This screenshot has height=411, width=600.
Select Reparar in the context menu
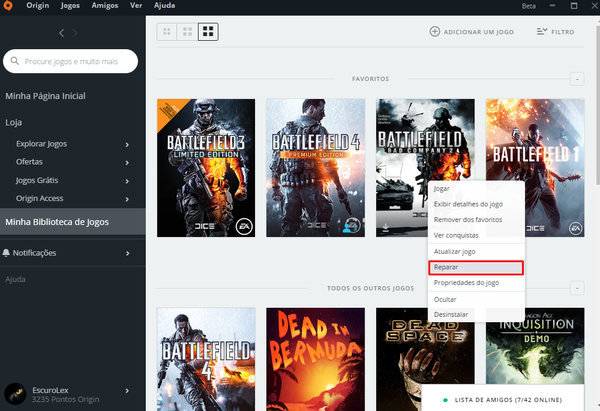[475, 267]
